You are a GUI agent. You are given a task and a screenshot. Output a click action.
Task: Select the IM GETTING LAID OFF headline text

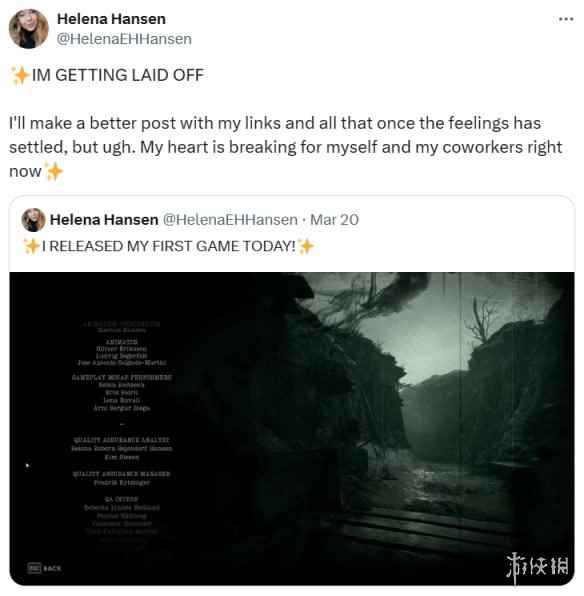click(118, 75)
